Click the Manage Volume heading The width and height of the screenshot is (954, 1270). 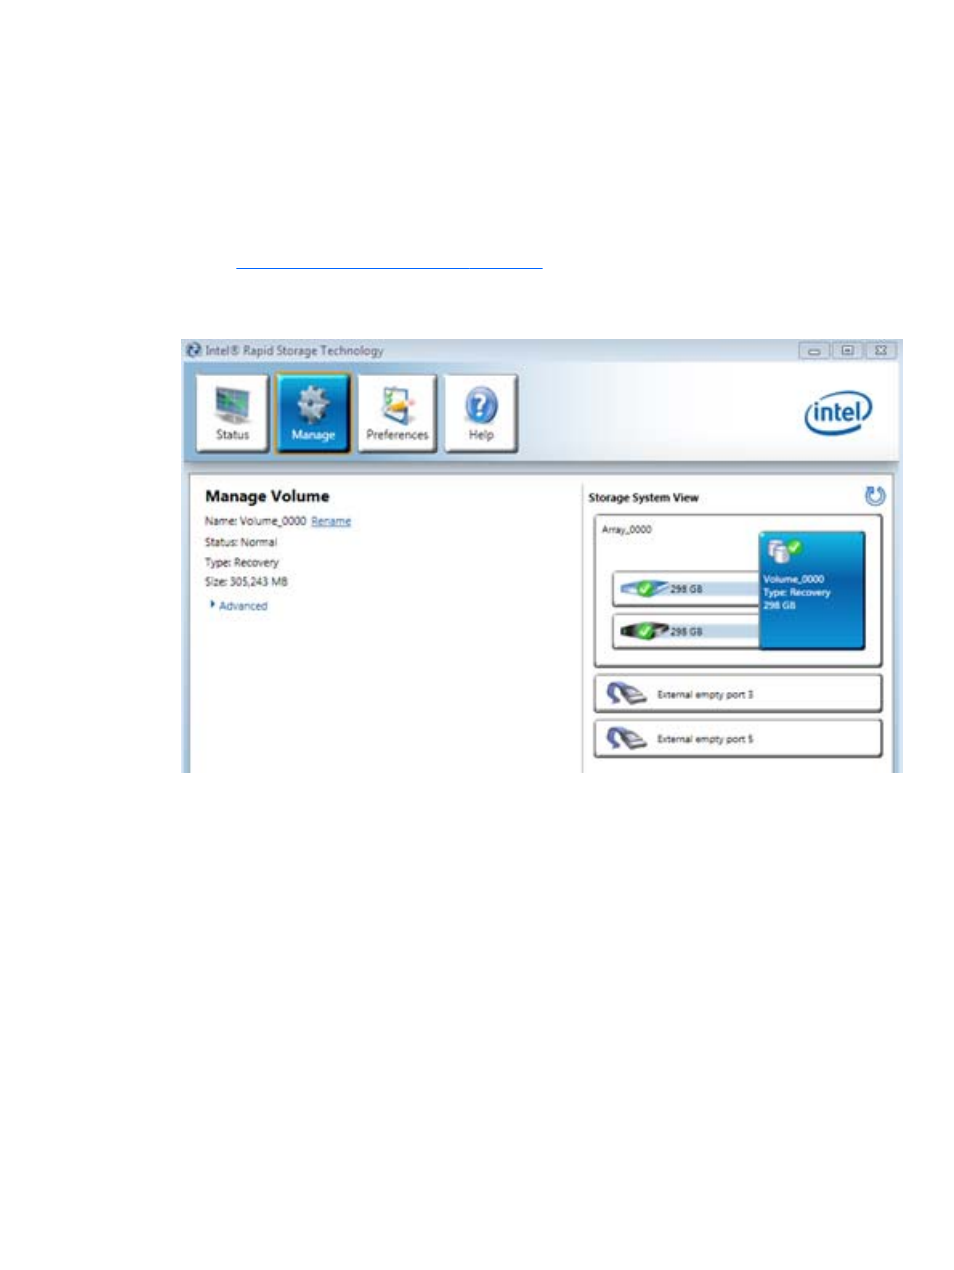[267, 496]
